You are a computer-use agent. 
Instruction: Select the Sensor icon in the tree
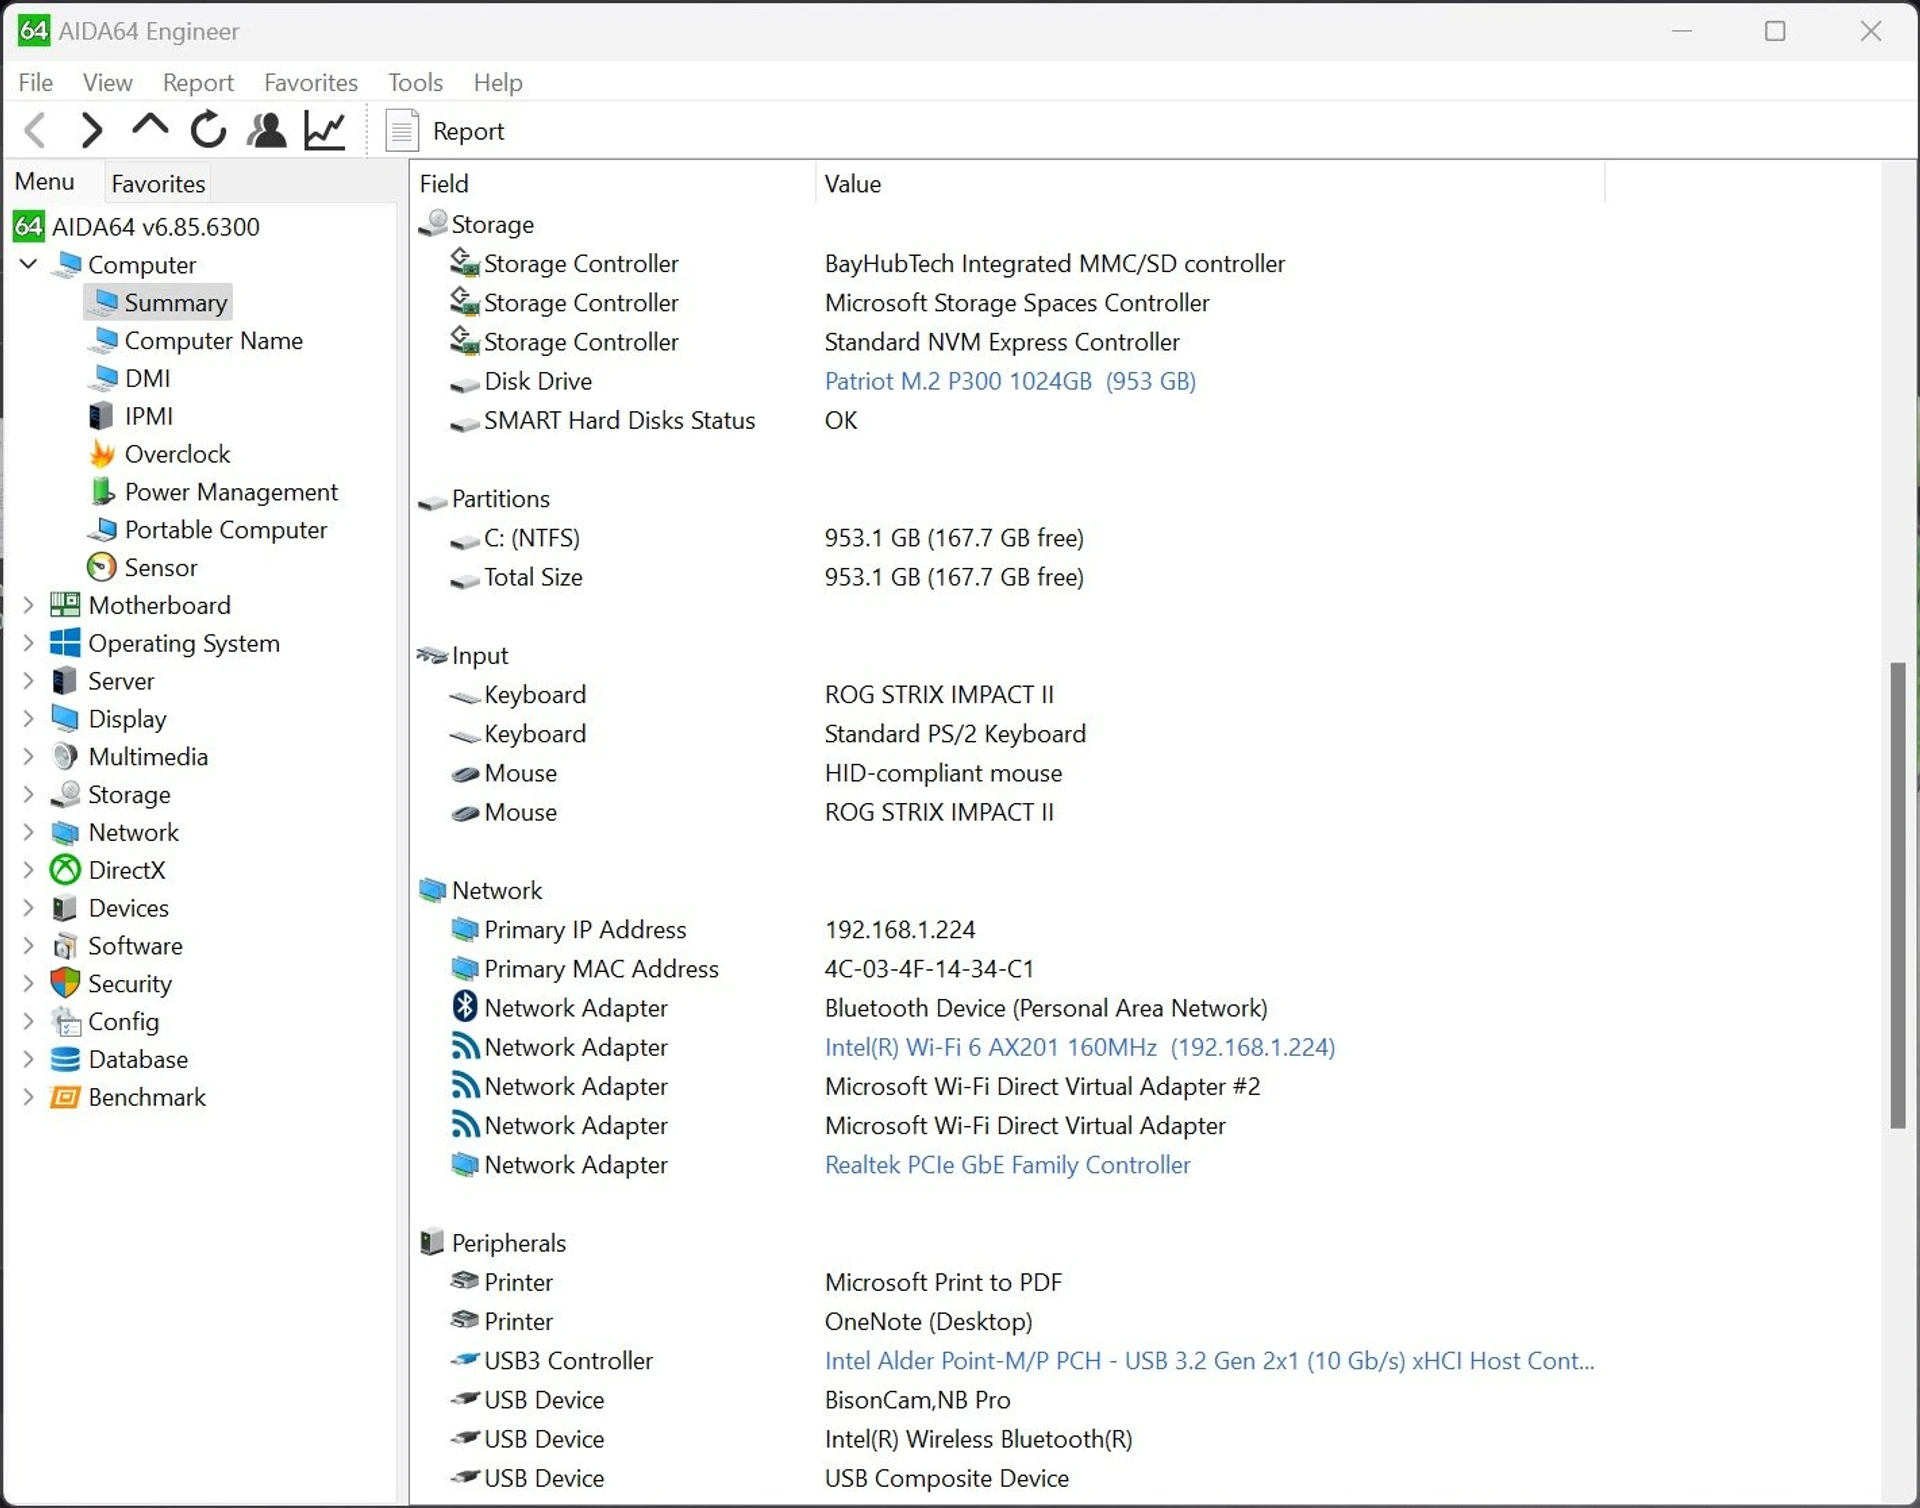pos(101,567)
